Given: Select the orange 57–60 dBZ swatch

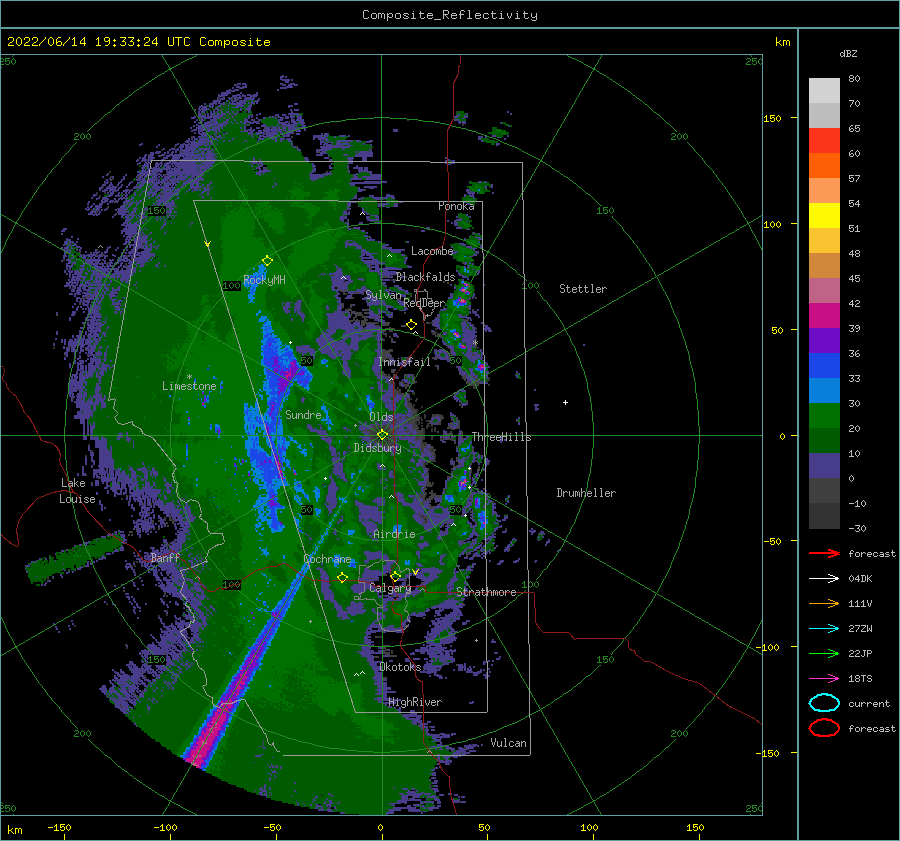Looking at the screenshot, I should 824,166.
